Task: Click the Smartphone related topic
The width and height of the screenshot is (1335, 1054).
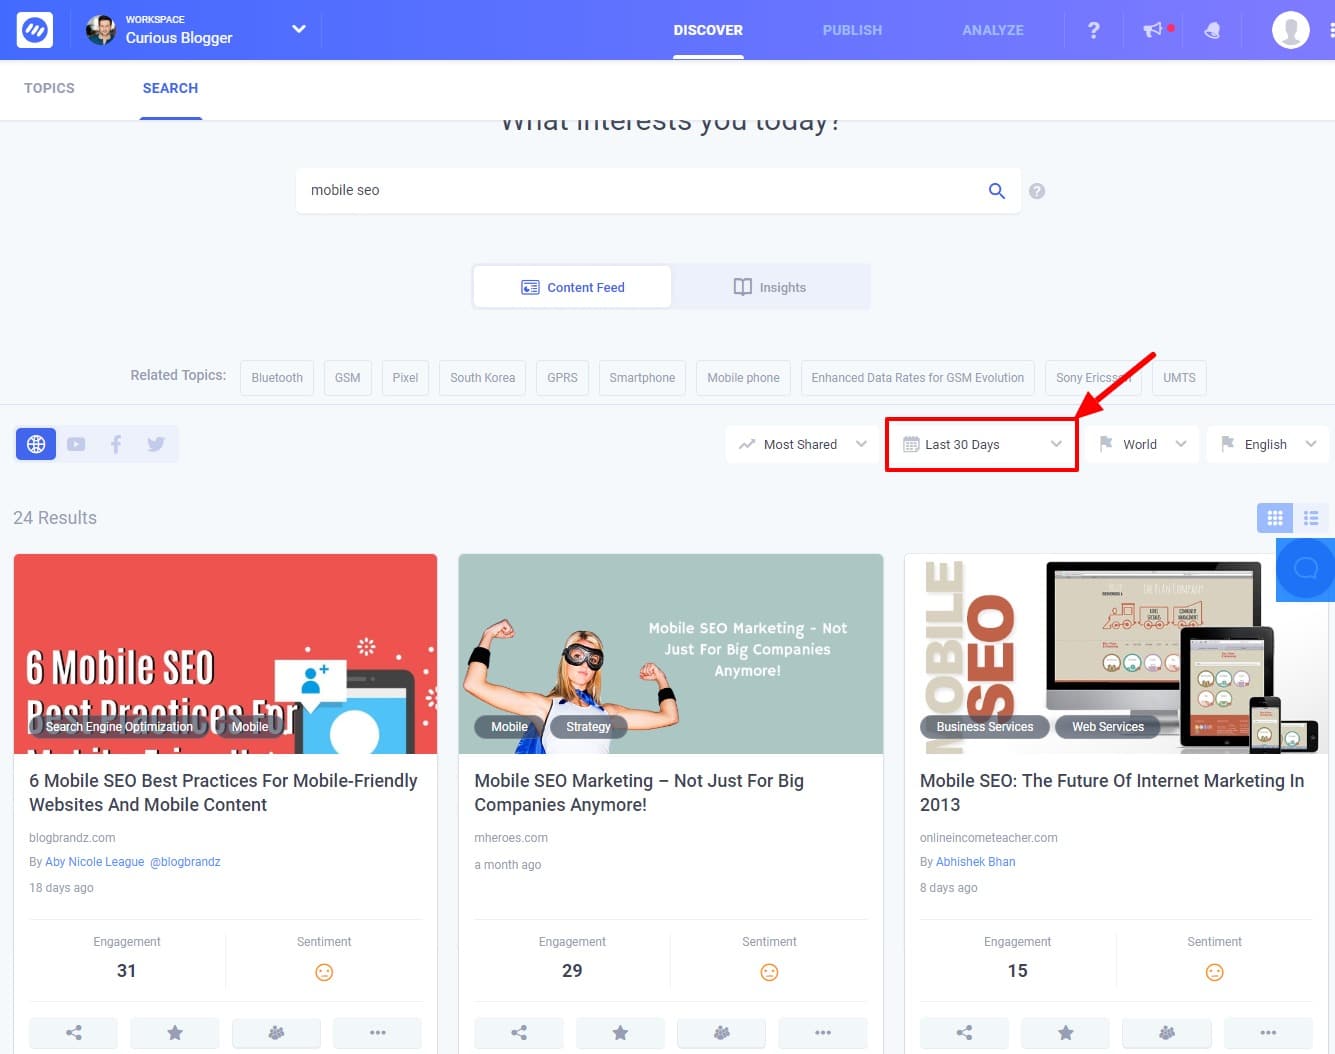Action: click(x=642, y=378)
